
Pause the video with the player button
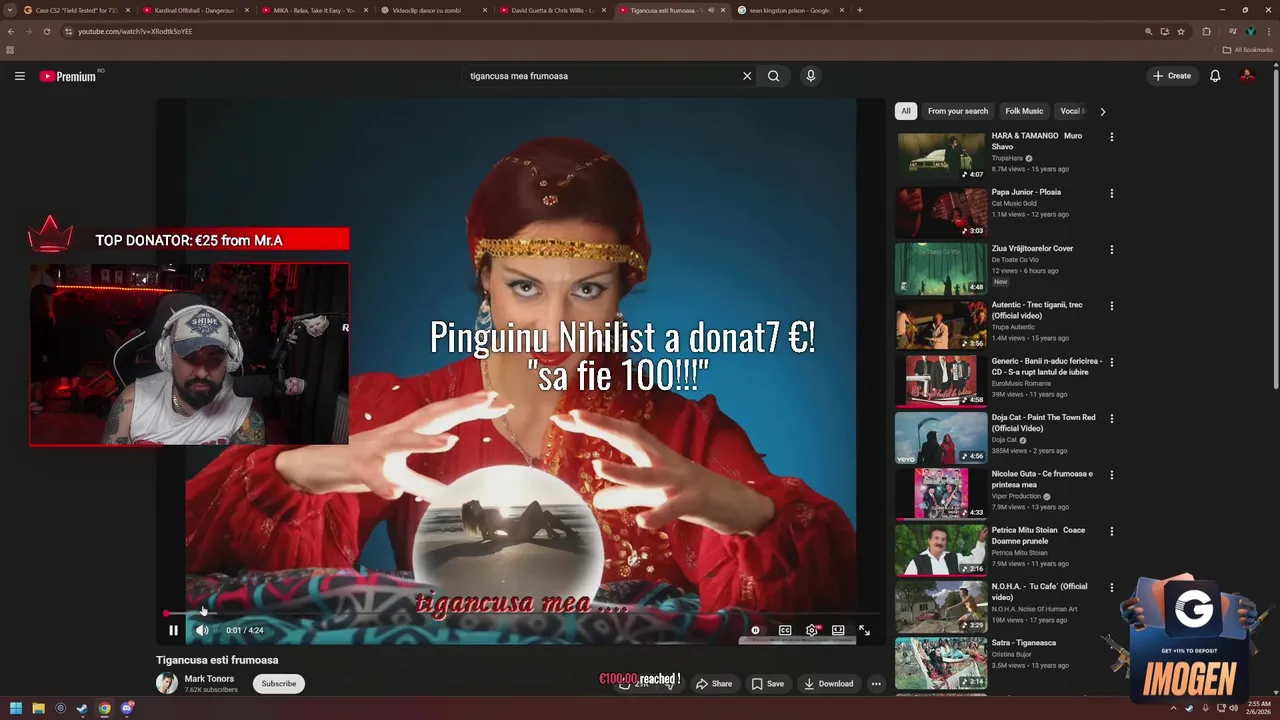click(173, 630)
